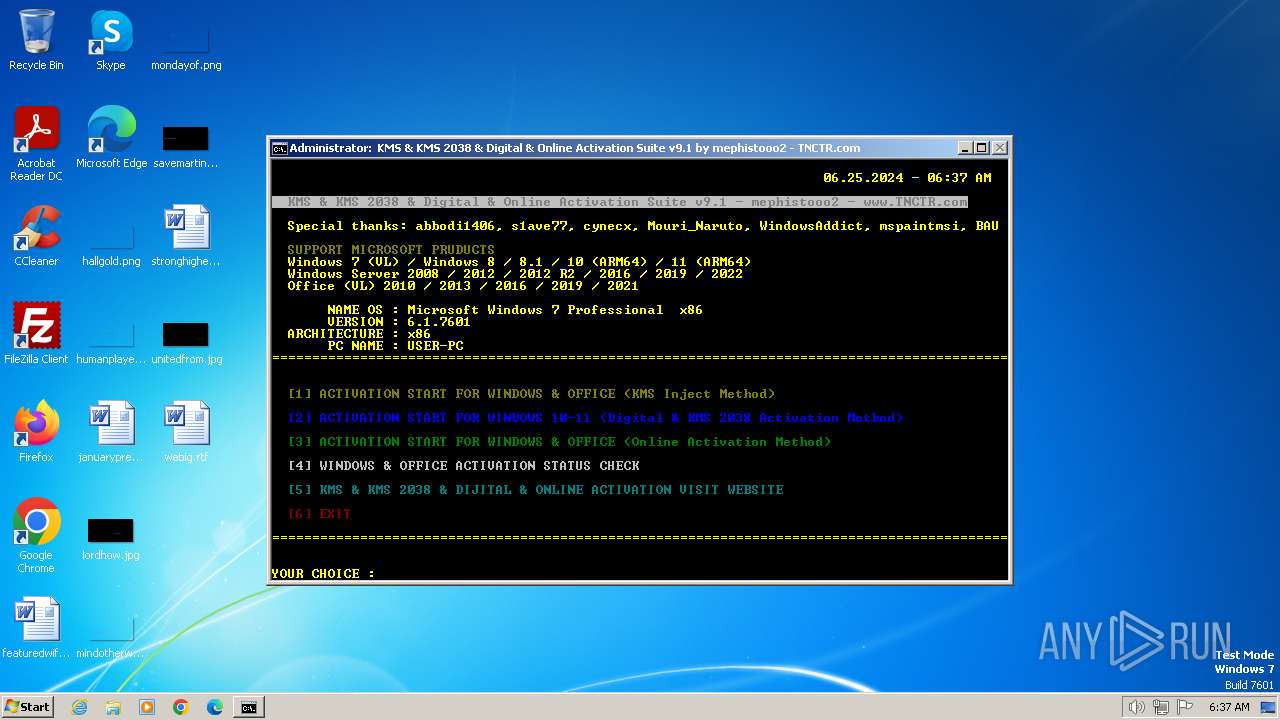Click the Office (VL) versions line
1280x720 pixels.
click(x=463, y=286)
